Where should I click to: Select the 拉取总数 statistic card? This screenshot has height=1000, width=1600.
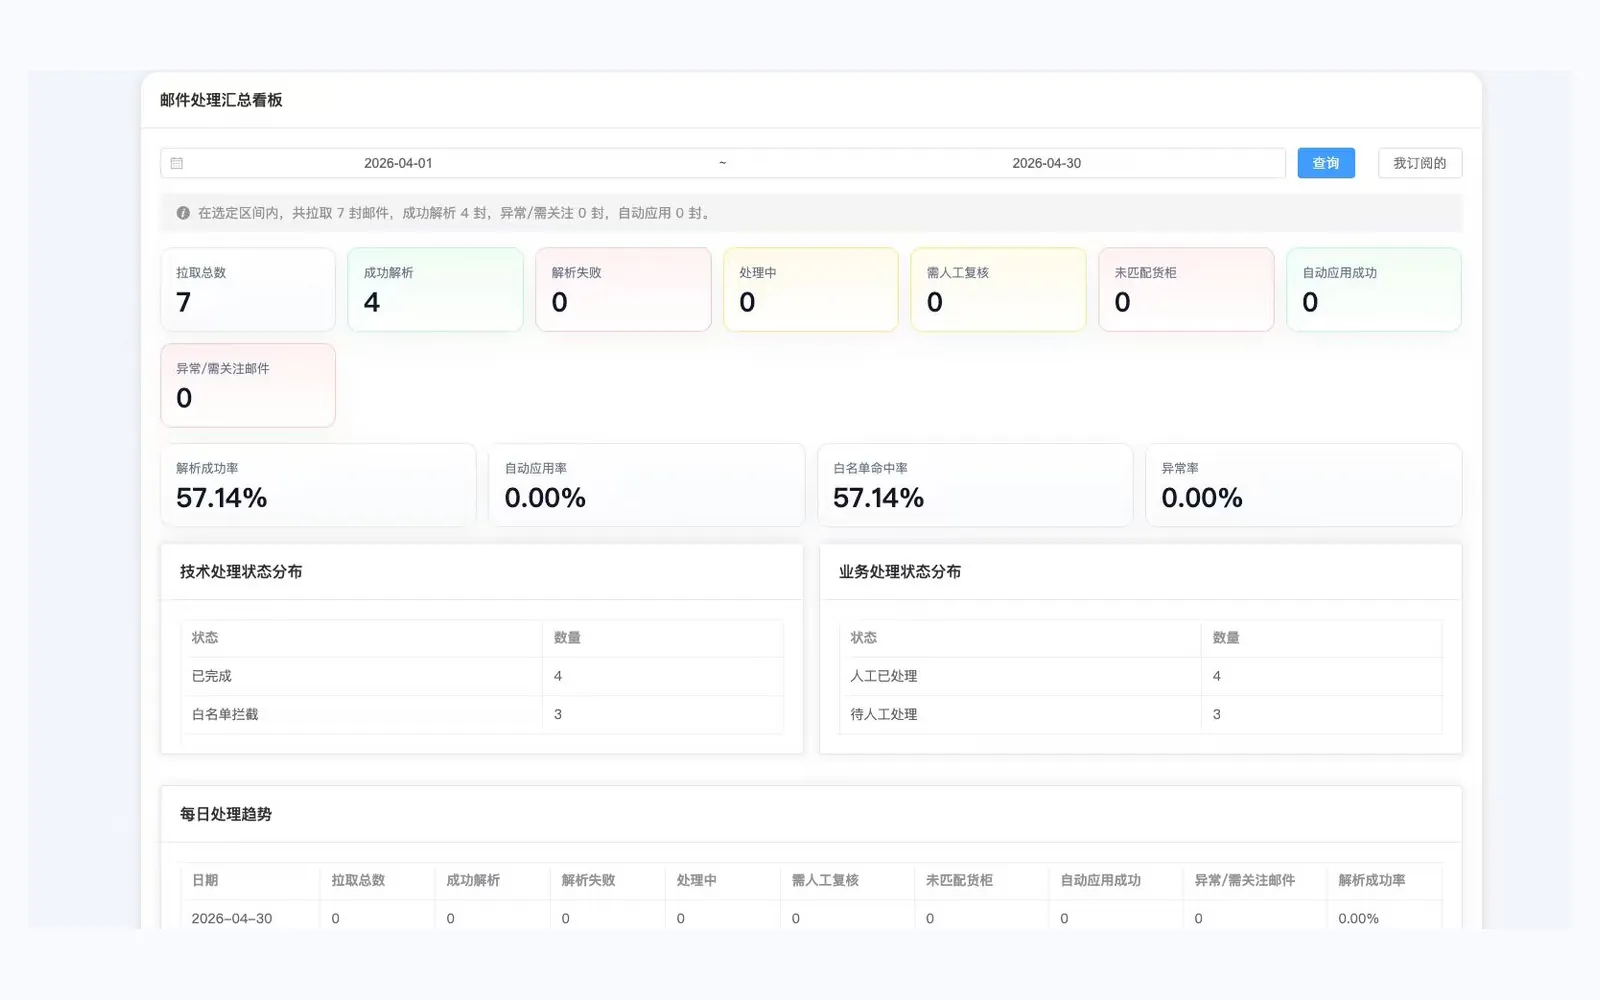point(248,289)
